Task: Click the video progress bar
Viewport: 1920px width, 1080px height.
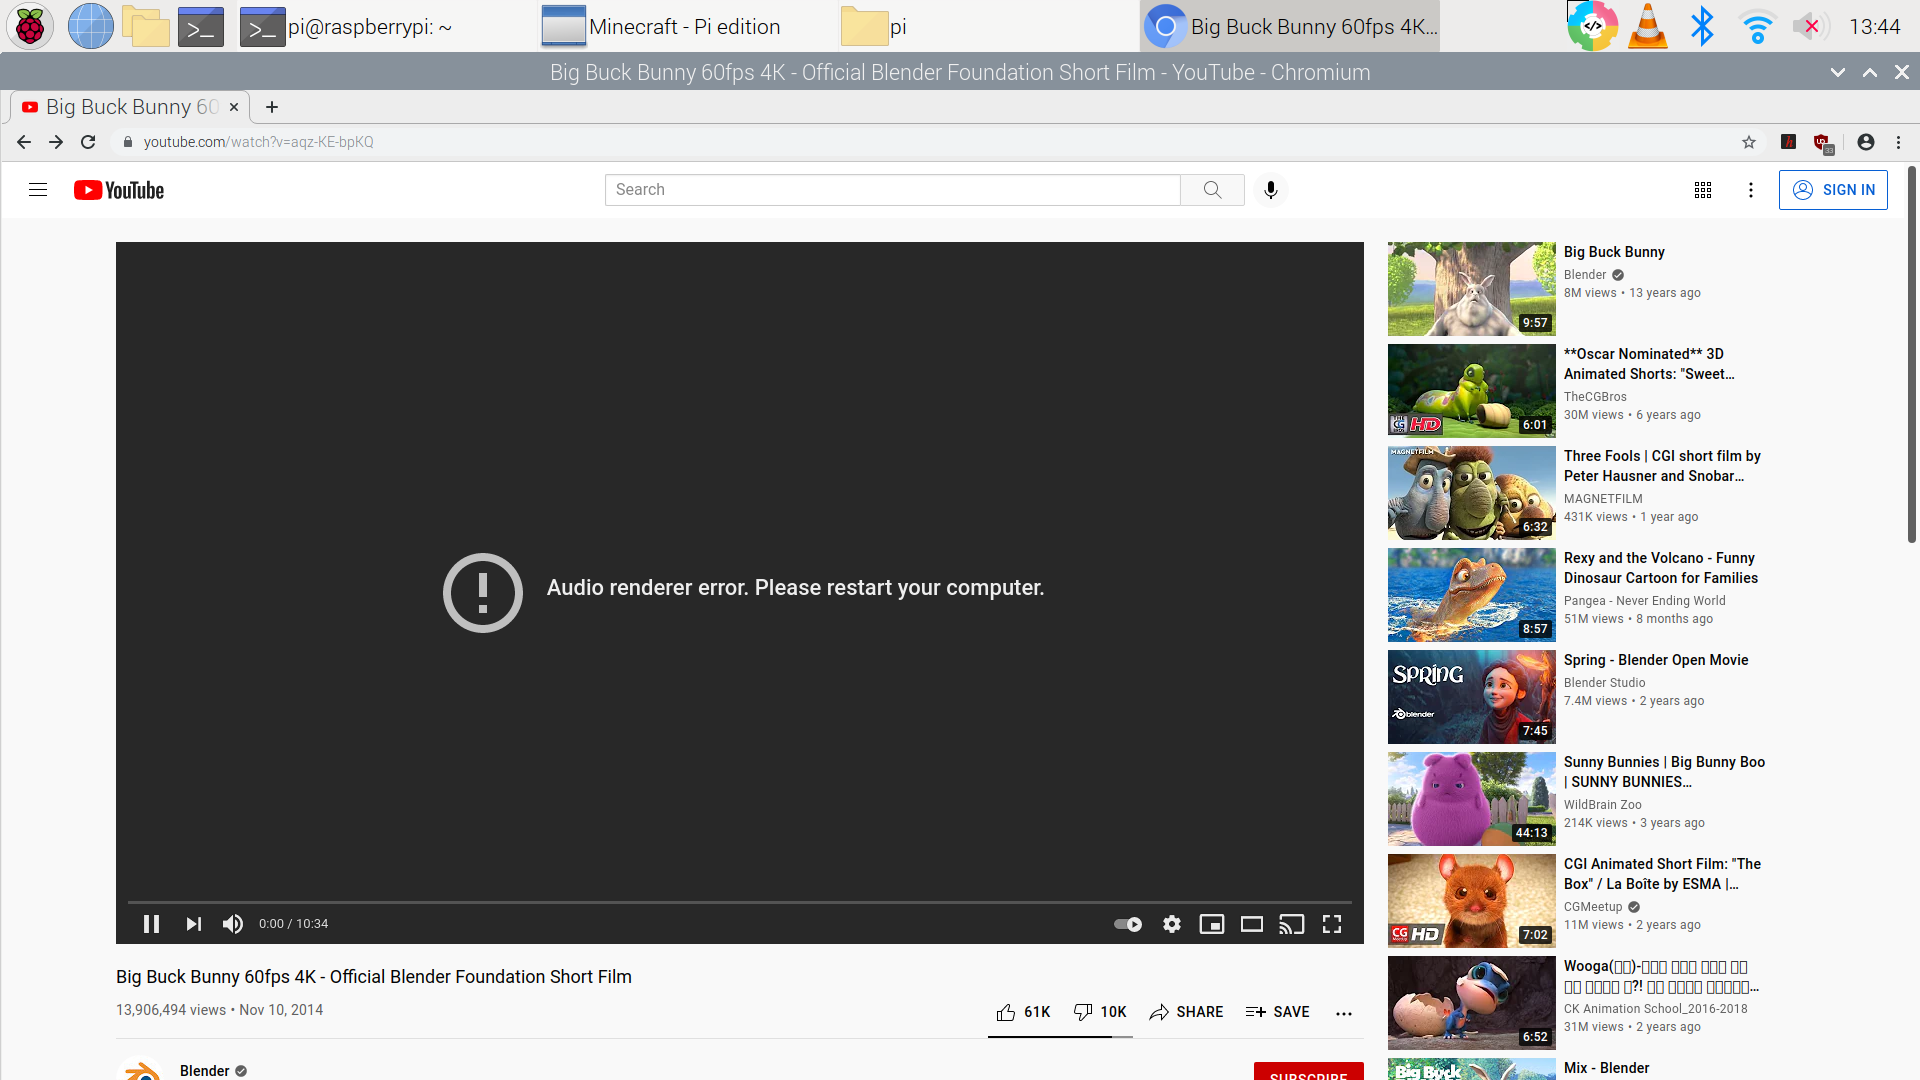Action: 740,902
